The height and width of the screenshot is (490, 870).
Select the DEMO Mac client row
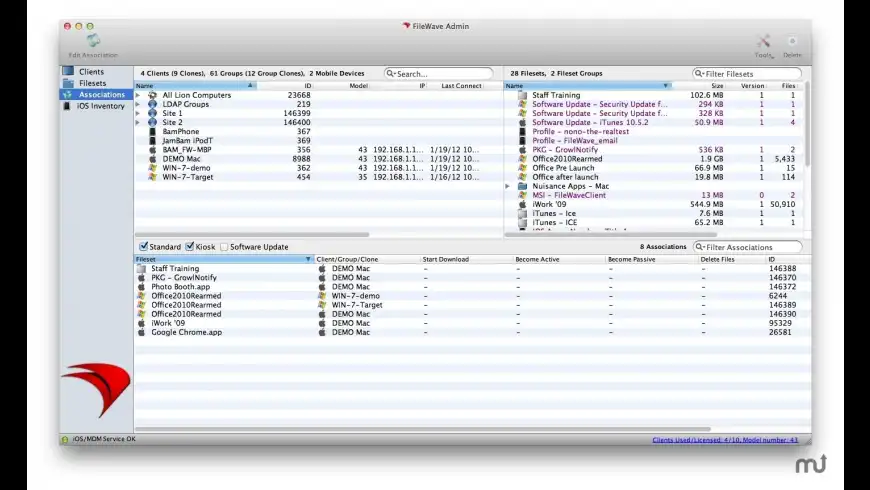click(318, 159)
